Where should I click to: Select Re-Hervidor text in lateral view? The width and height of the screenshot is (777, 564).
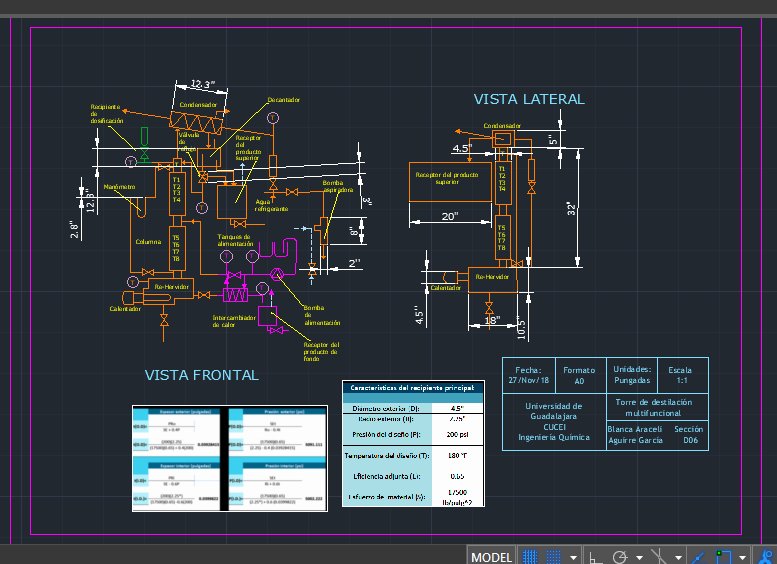point(492,277)
